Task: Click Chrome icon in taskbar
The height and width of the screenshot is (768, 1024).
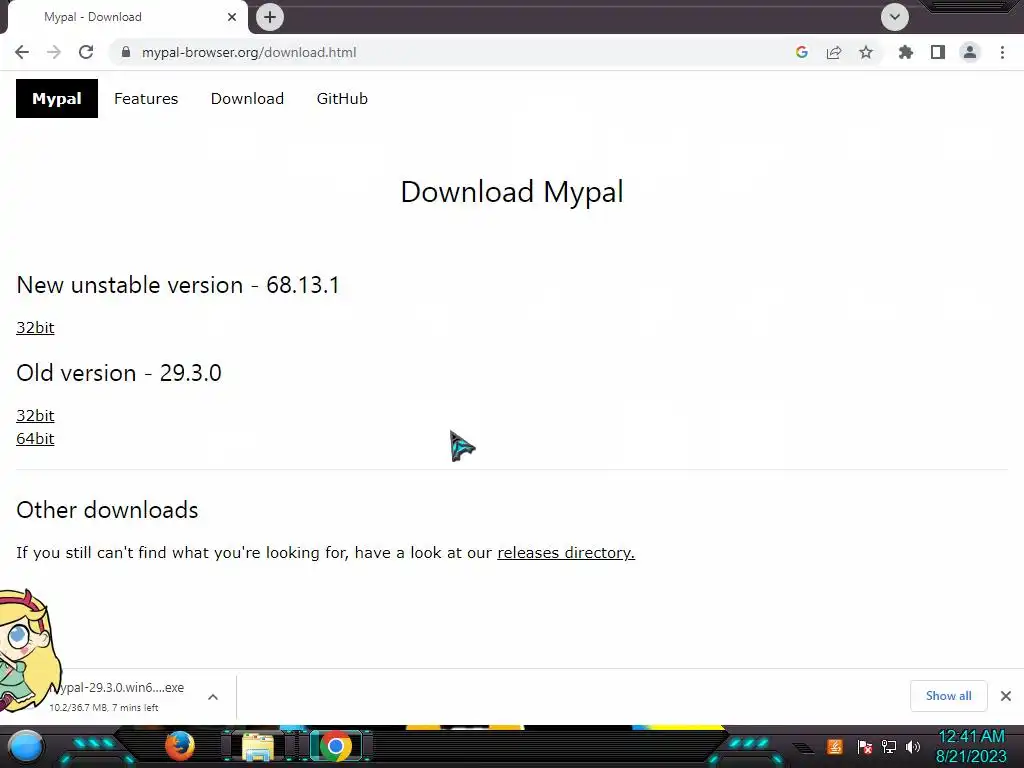Action: coord(336,746)
